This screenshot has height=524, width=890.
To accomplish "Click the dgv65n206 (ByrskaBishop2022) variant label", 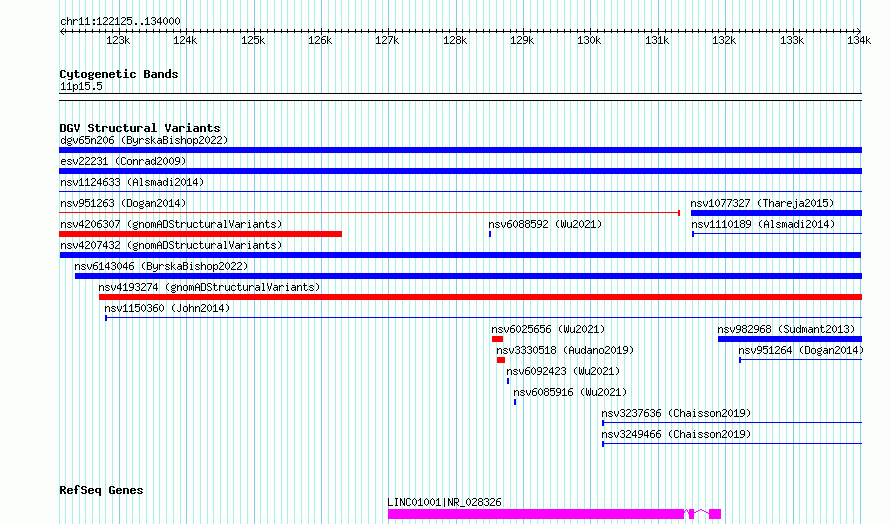I will point(144,140).
